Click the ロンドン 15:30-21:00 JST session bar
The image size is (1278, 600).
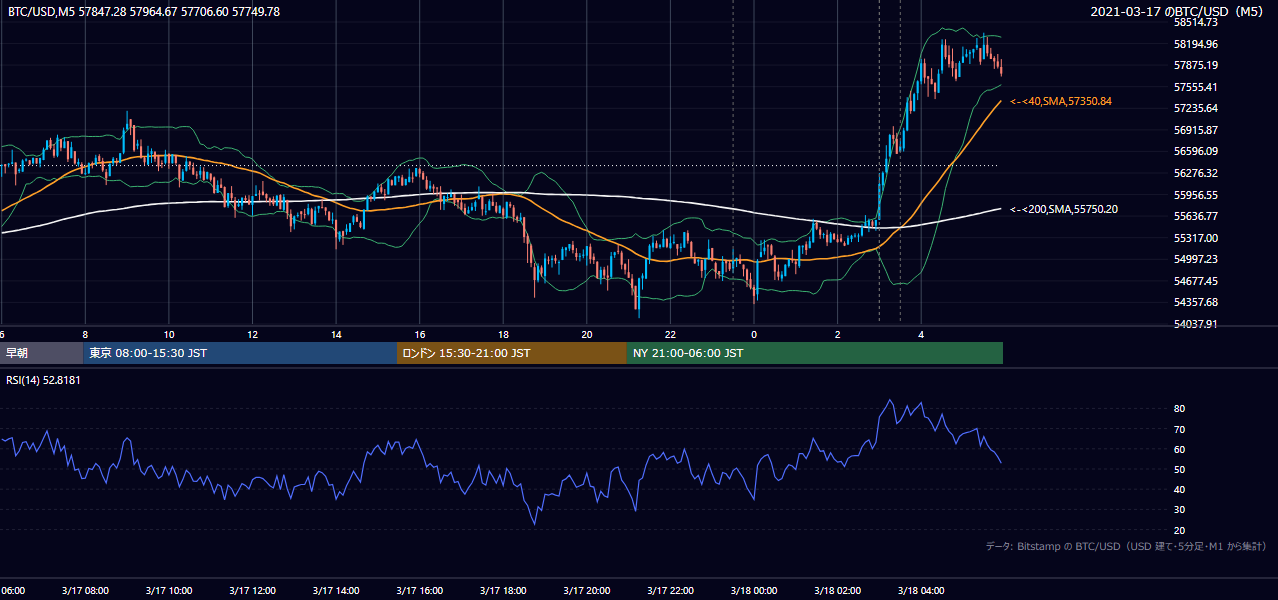512,353
